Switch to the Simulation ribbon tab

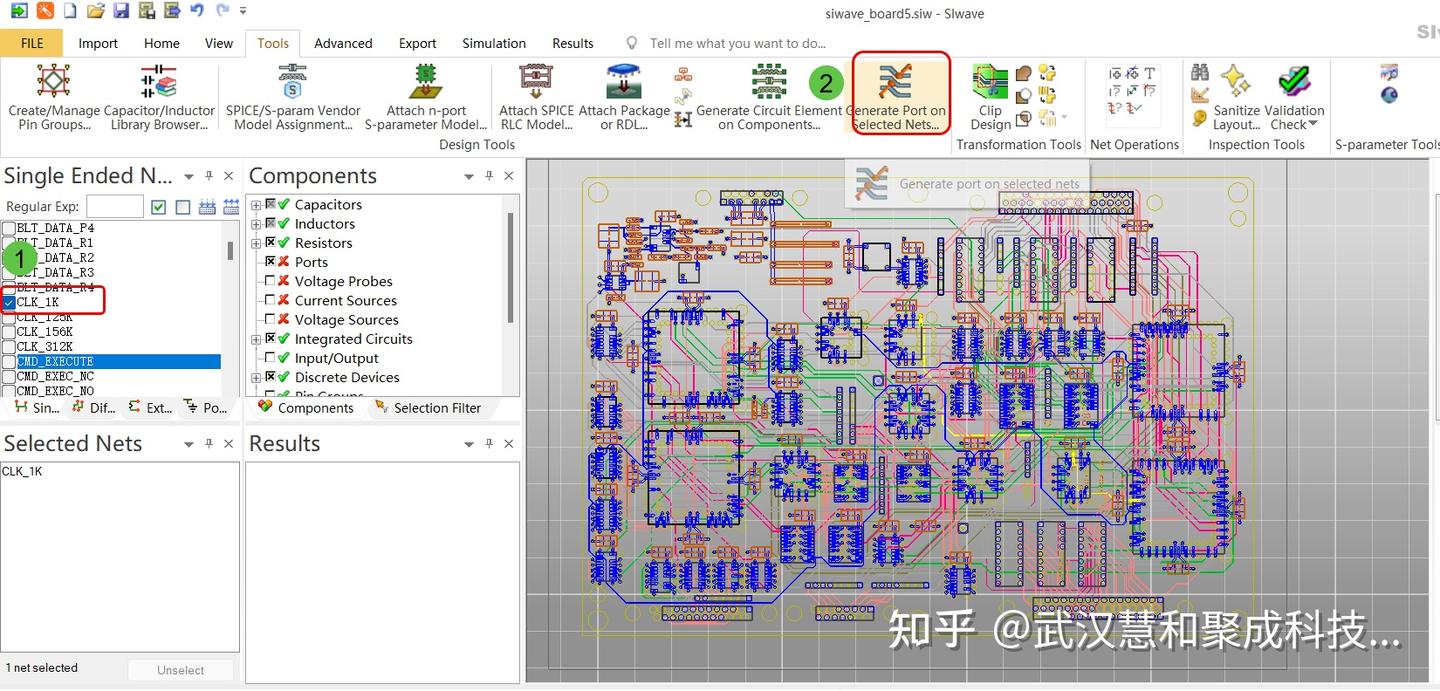[x=494, y=43]
